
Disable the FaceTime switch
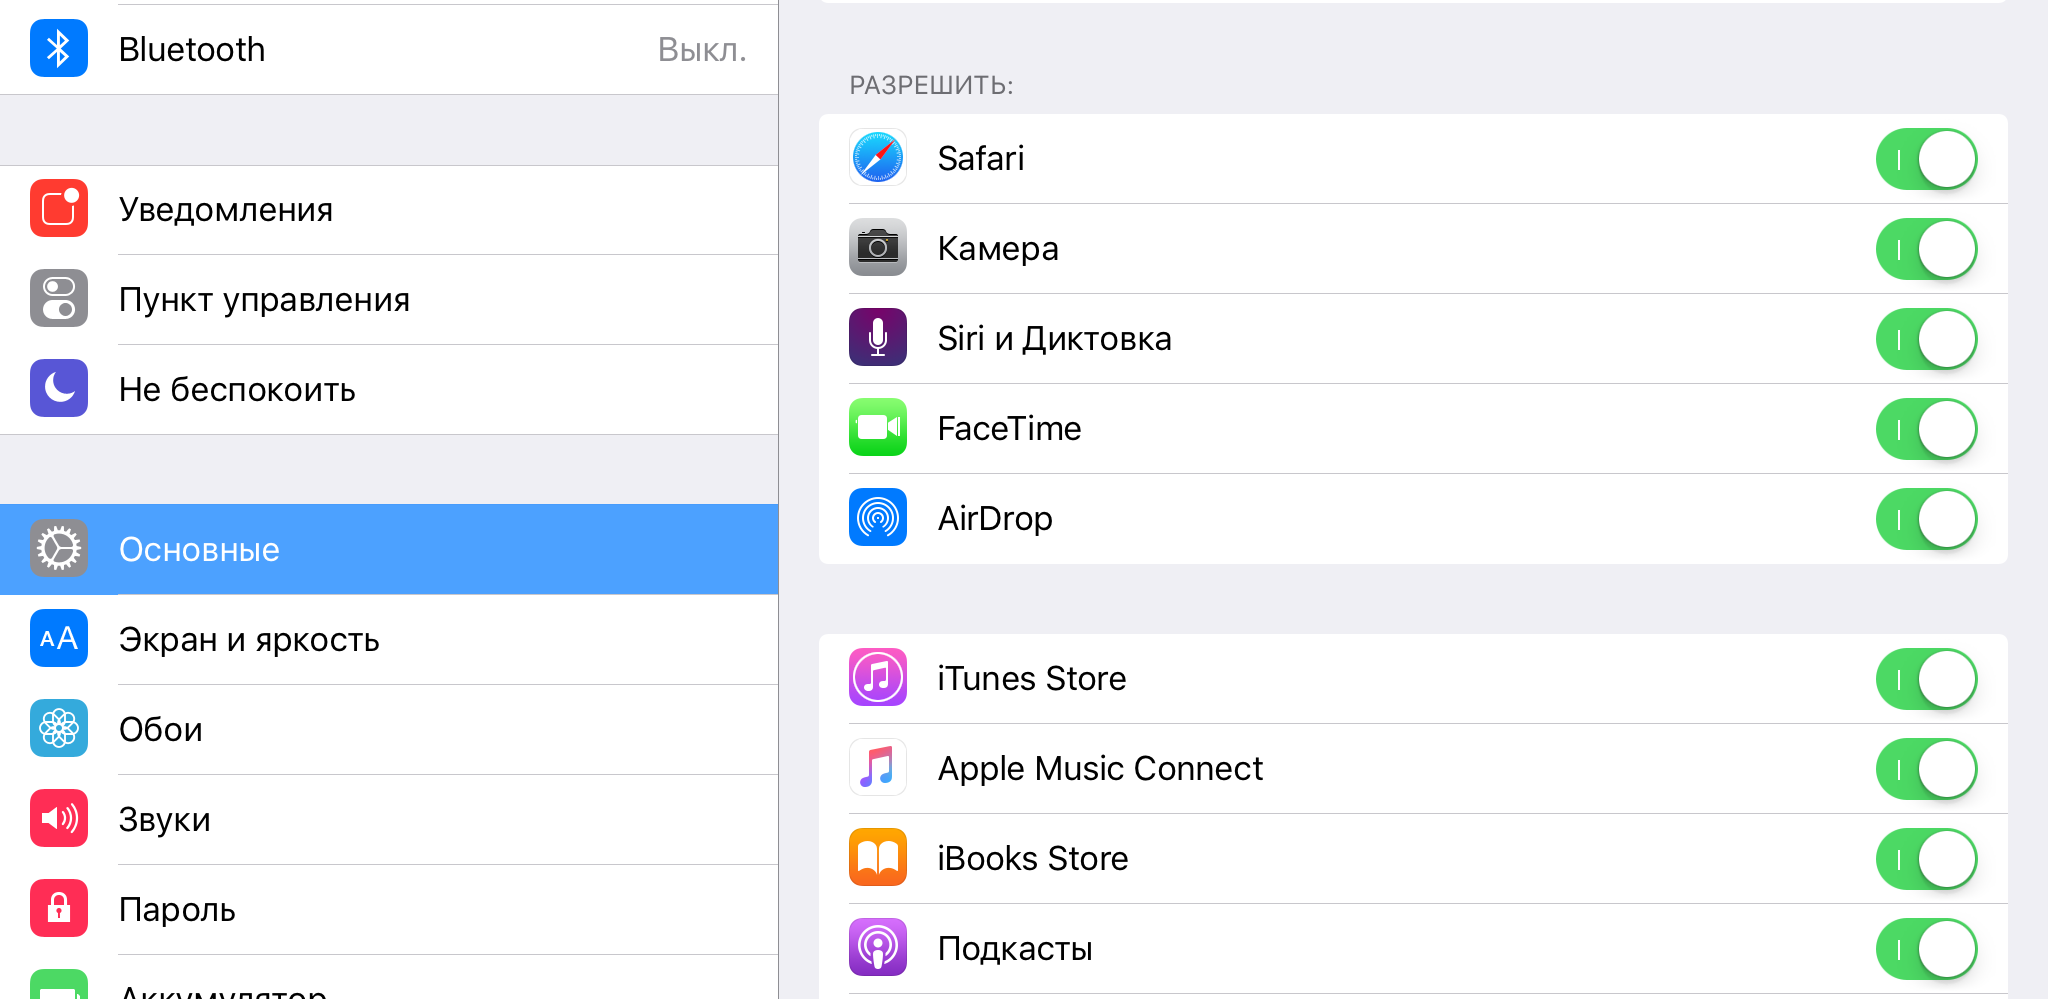pos(1927,429)
